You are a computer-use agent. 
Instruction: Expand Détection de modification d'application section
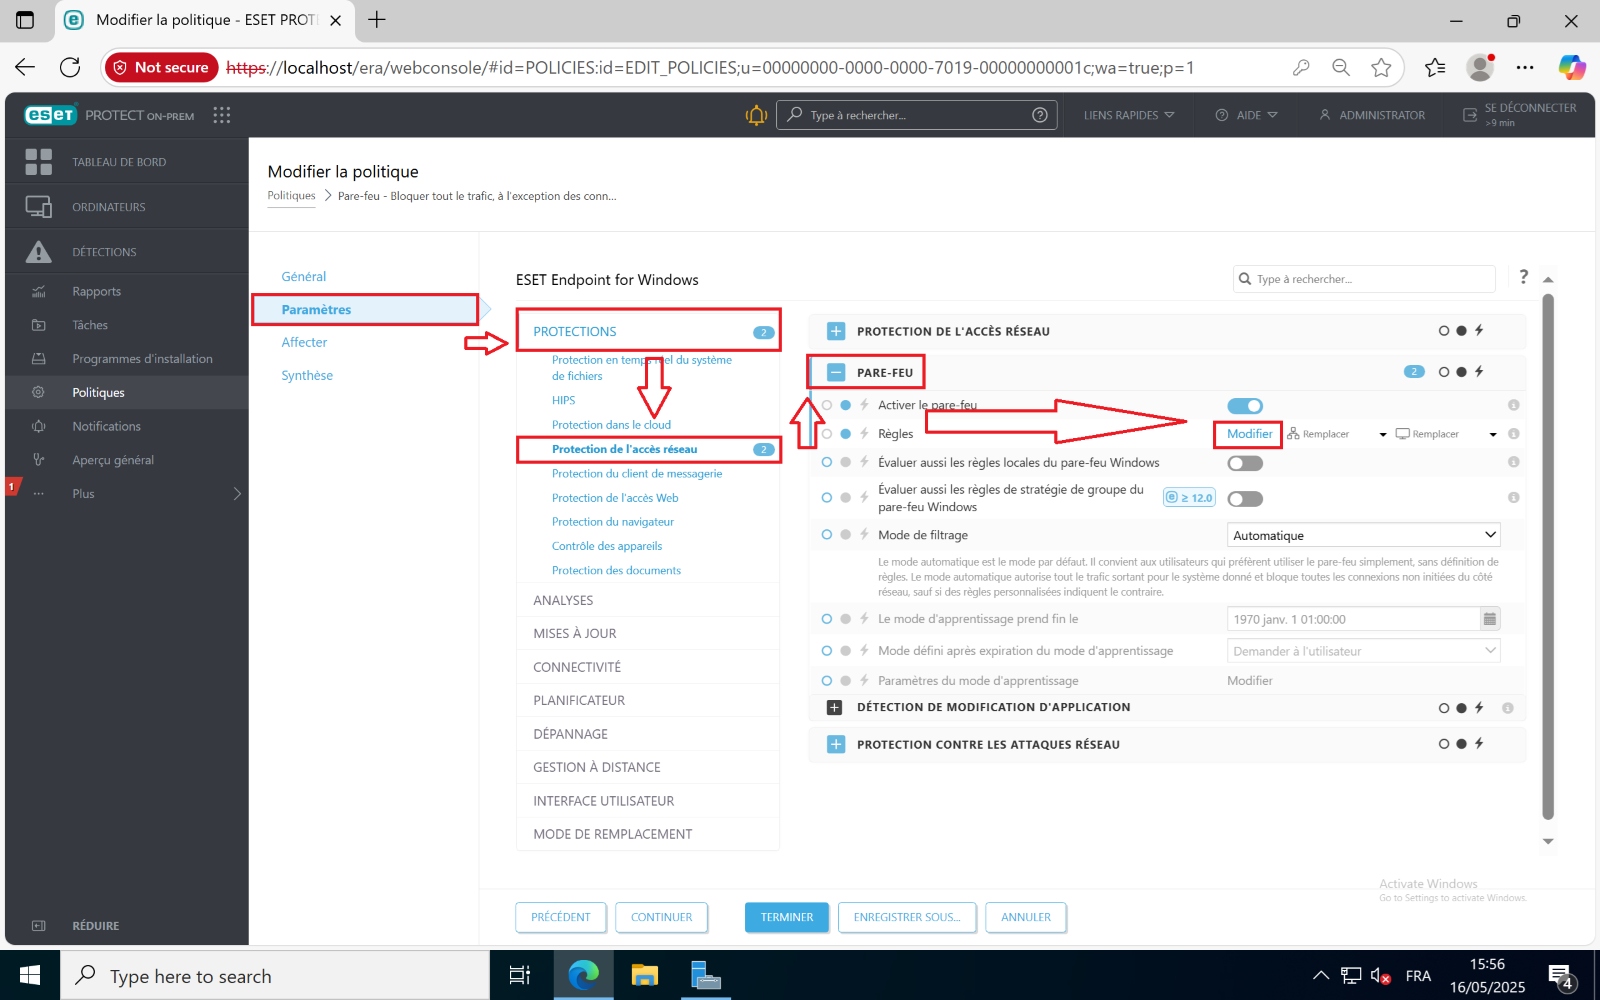coord(835,707)
